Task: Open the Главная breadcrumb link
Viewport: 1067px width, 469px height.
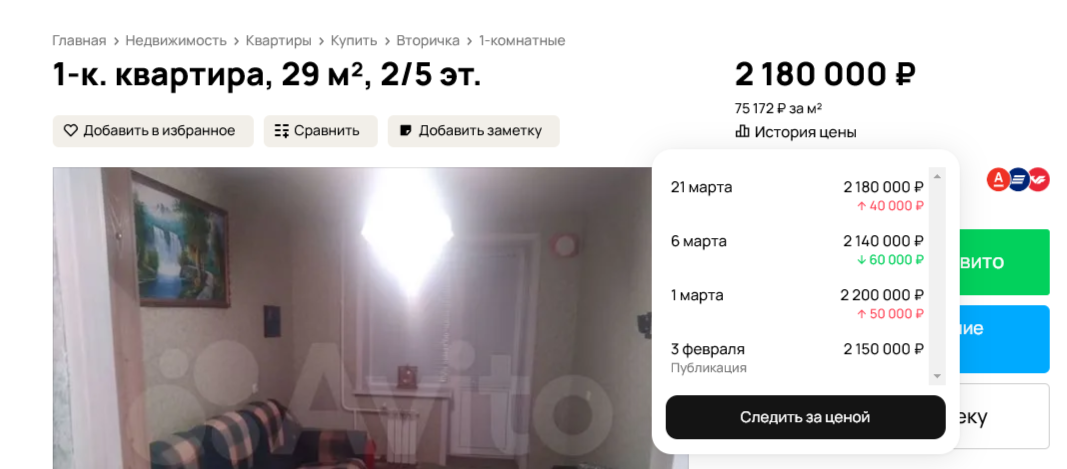Action: [x=79, y=40]
